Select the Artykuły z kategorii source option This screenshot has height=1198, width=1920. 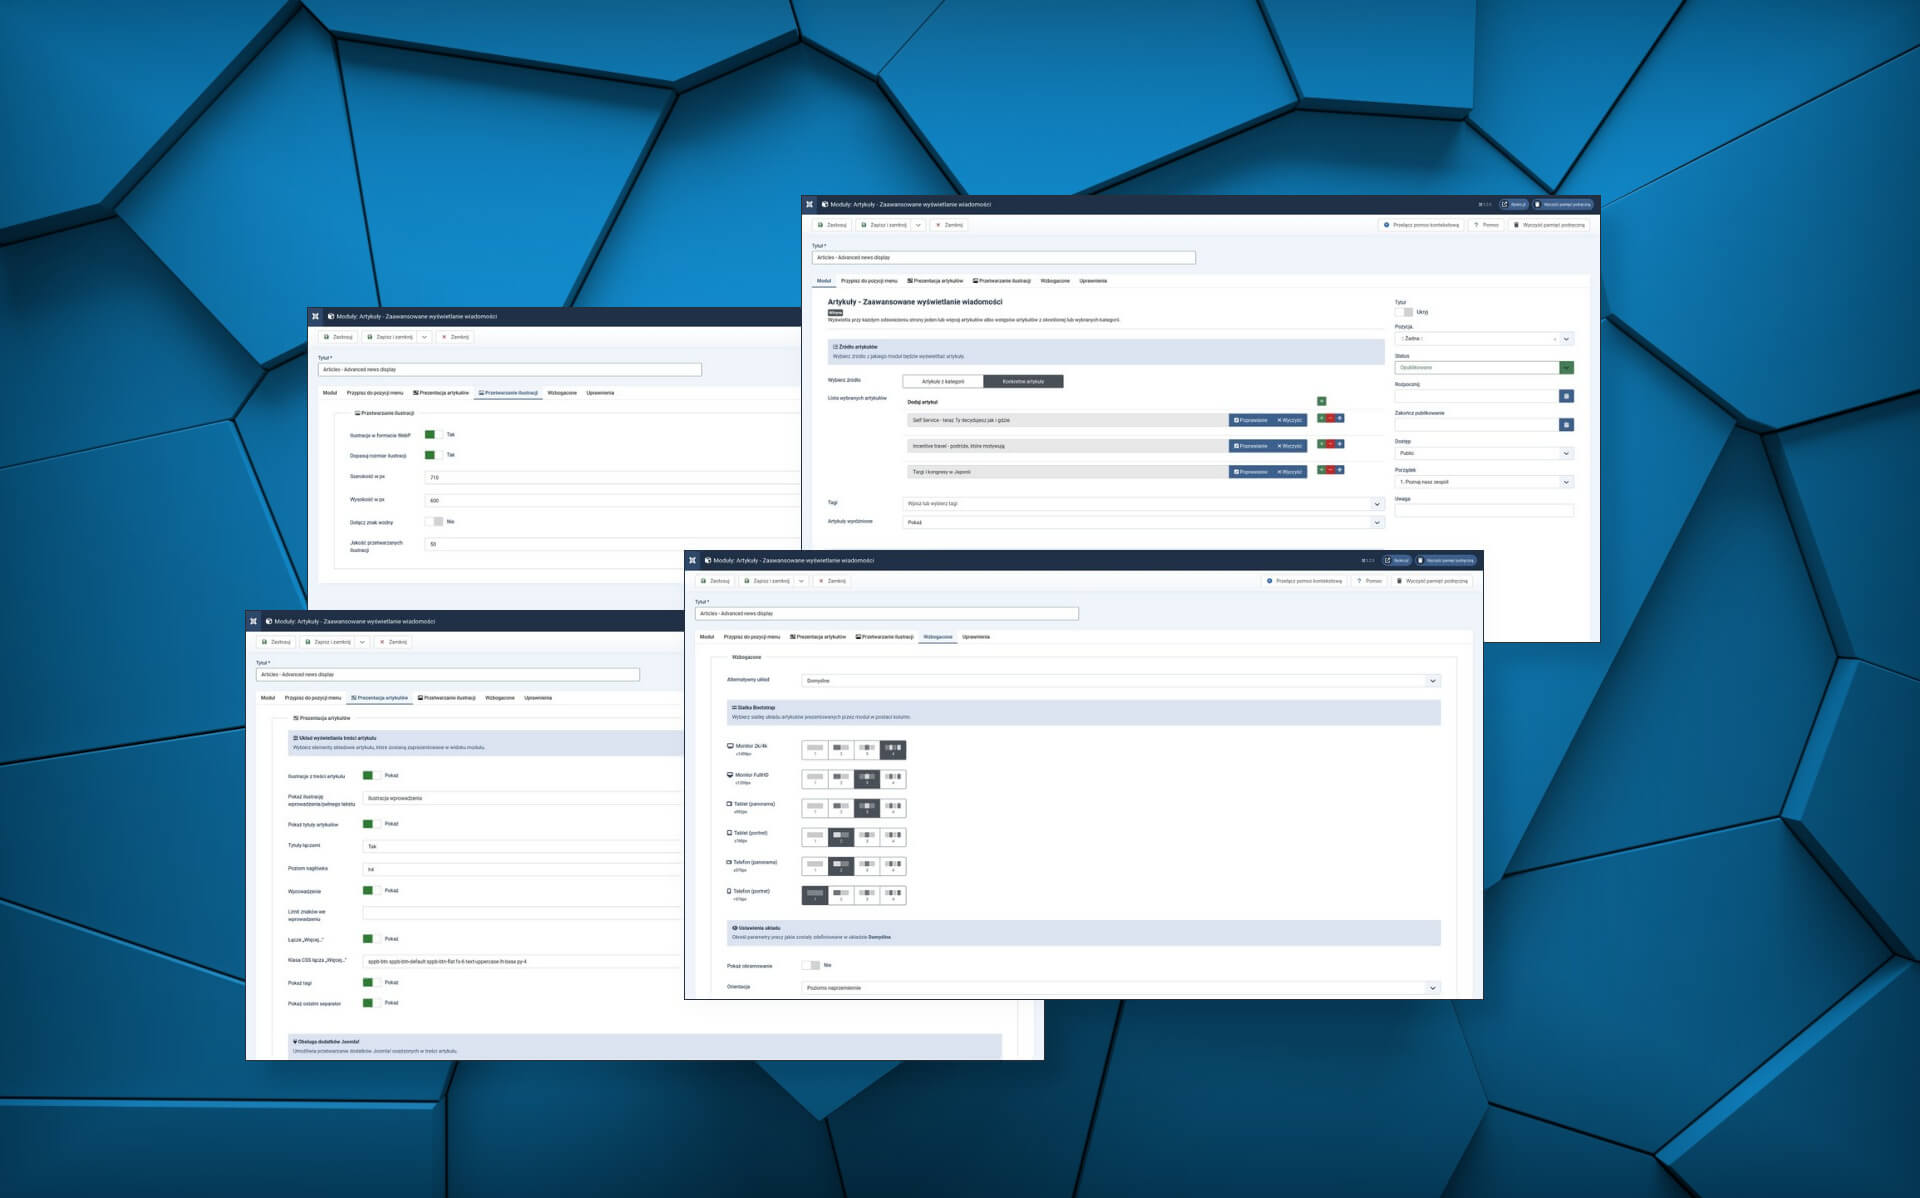click(x=943, y=381)
